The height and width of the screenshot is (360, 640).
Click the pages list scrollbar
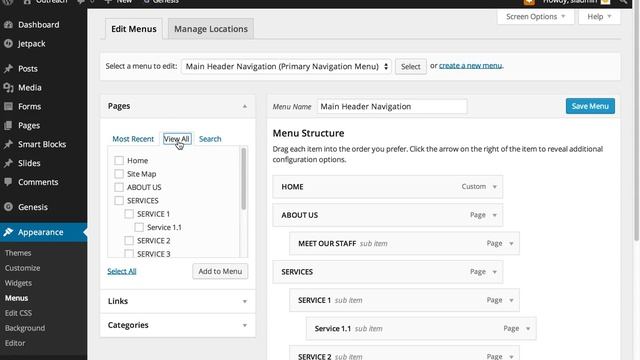click(244, 179)
